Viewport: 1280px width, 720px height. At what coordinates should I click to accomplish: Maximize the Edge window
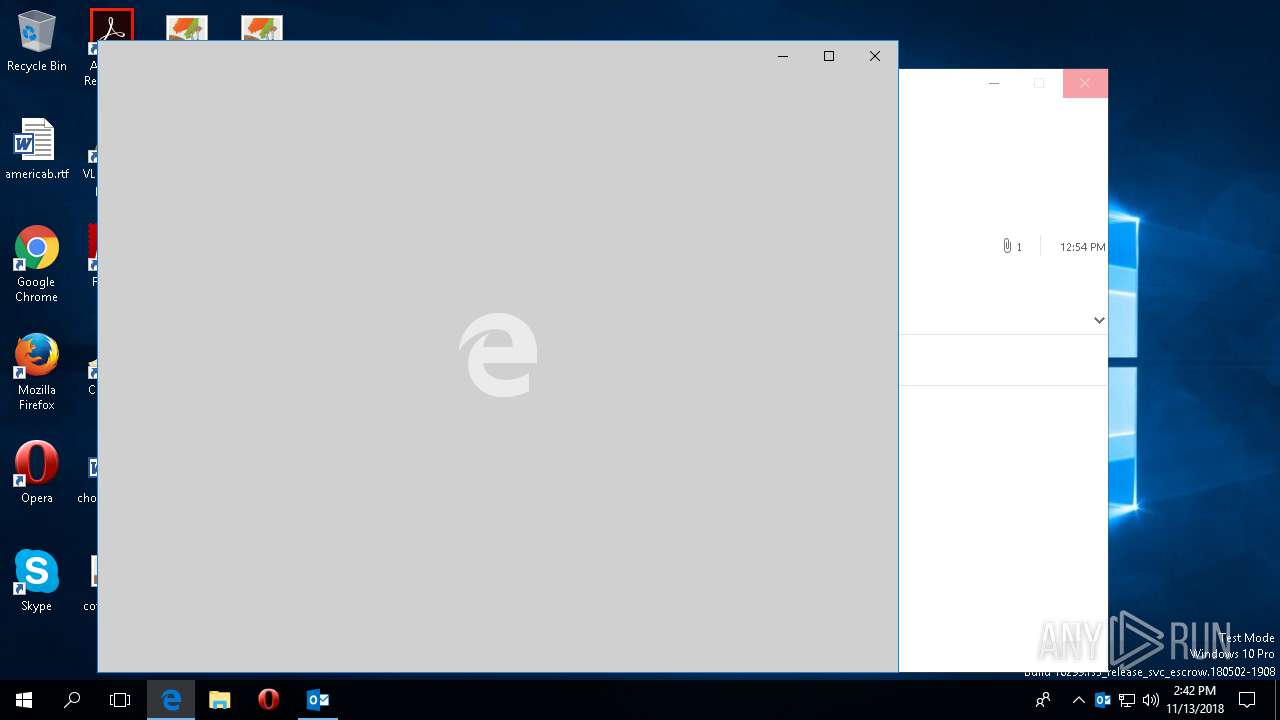click(829, 56)
